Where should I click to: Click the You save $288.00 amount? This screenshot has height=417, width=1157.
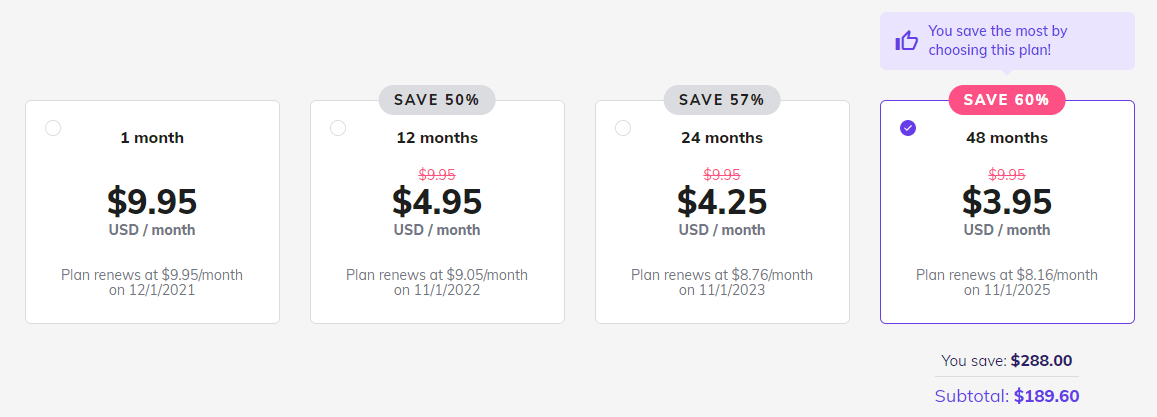(1041, 360)
